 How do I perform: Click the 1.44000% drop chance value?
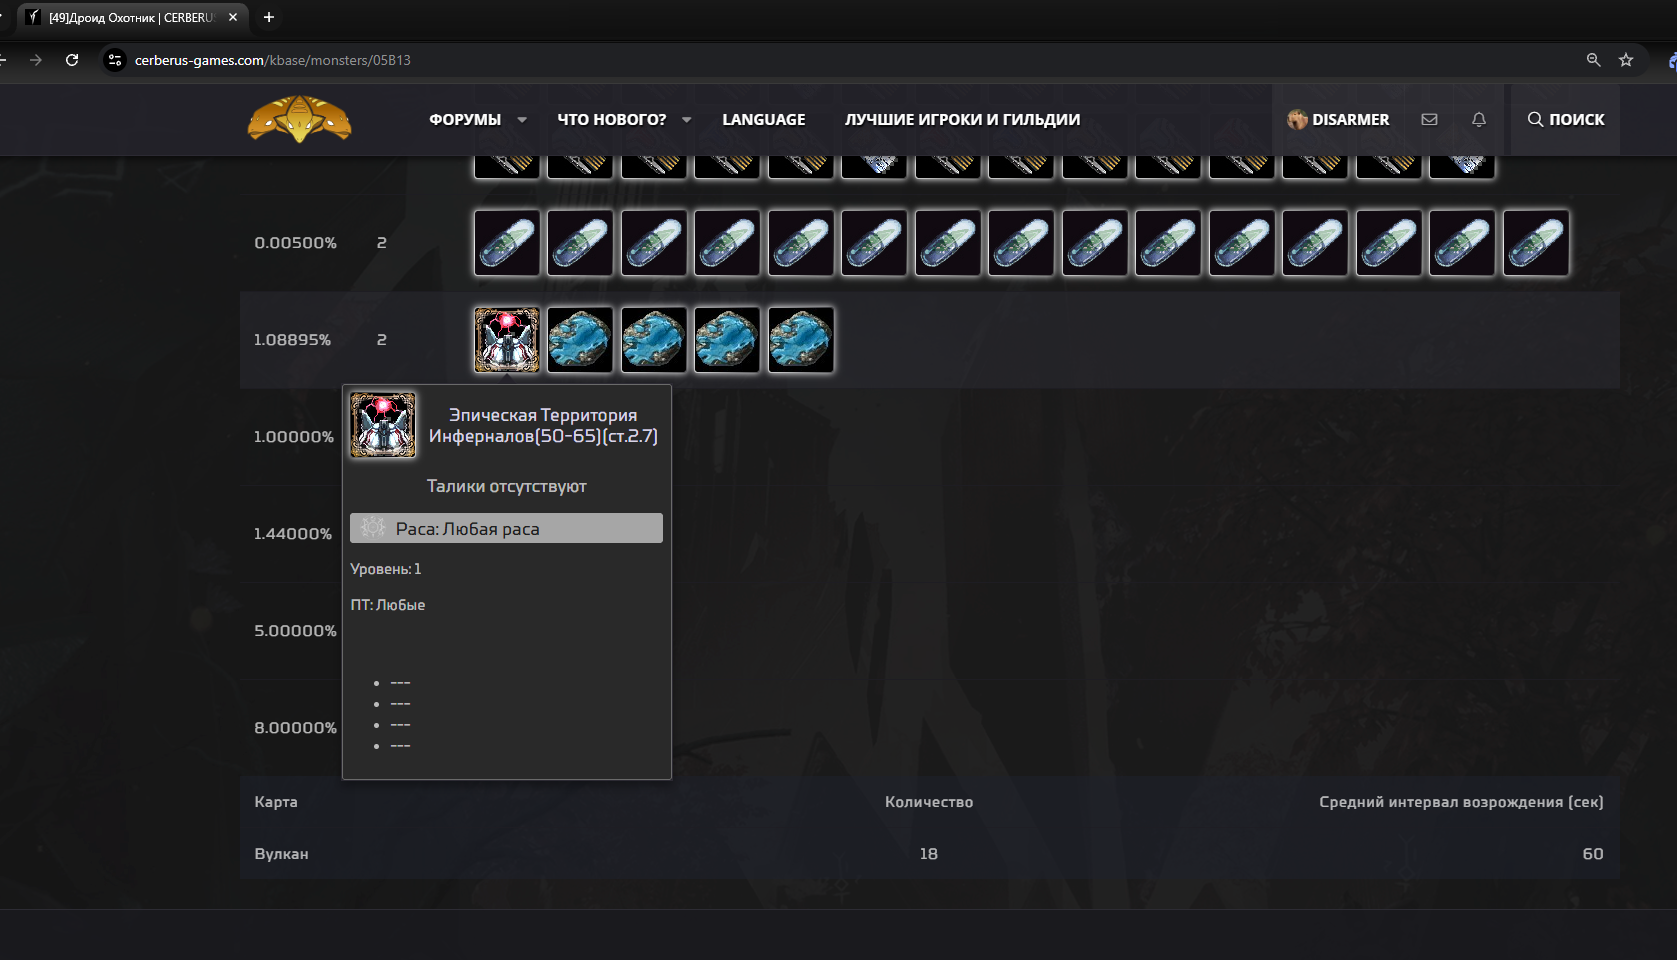[x=293, y=534]
